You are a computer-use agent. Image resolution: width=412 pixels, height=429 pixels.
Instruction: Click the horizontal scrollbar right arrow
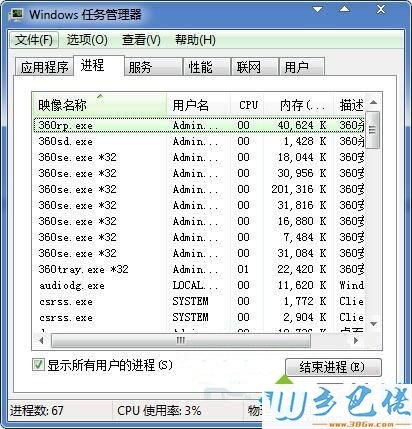[356, 340]
